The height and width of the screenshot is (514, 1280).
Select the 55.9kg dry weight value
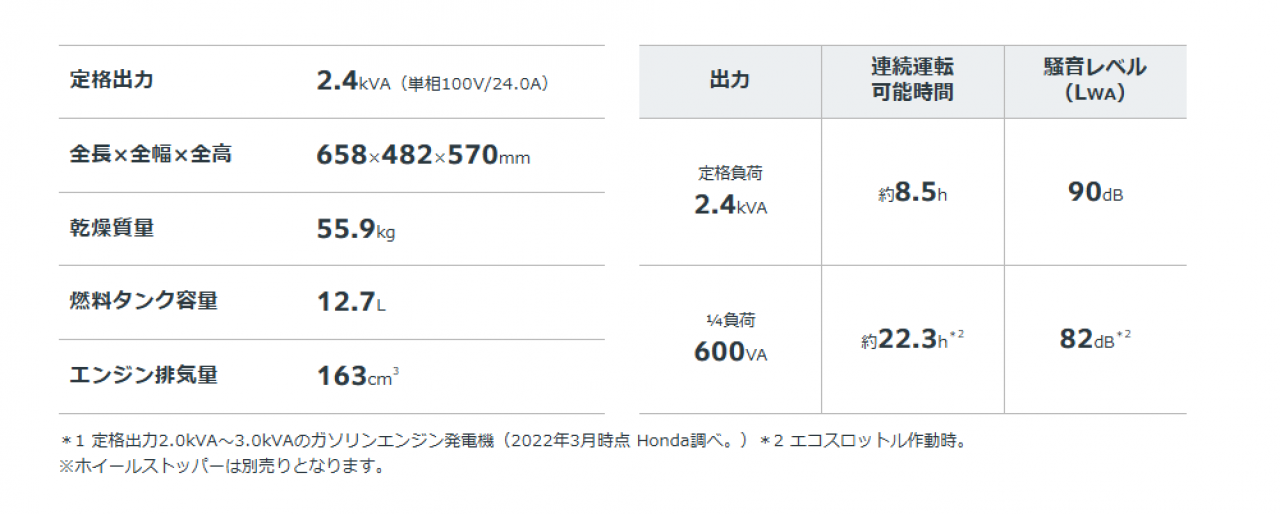point(356,230)
